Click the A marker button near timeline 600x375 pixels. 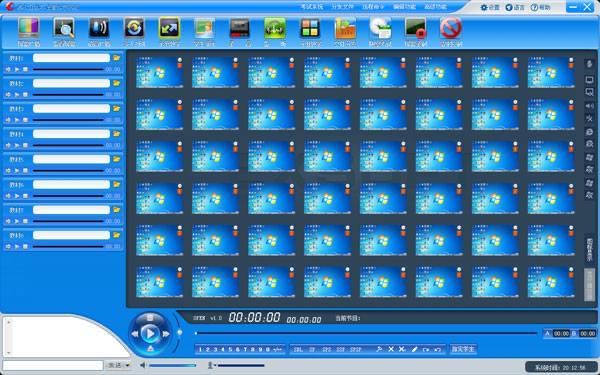pyautogui.click(x=547, y=333)
